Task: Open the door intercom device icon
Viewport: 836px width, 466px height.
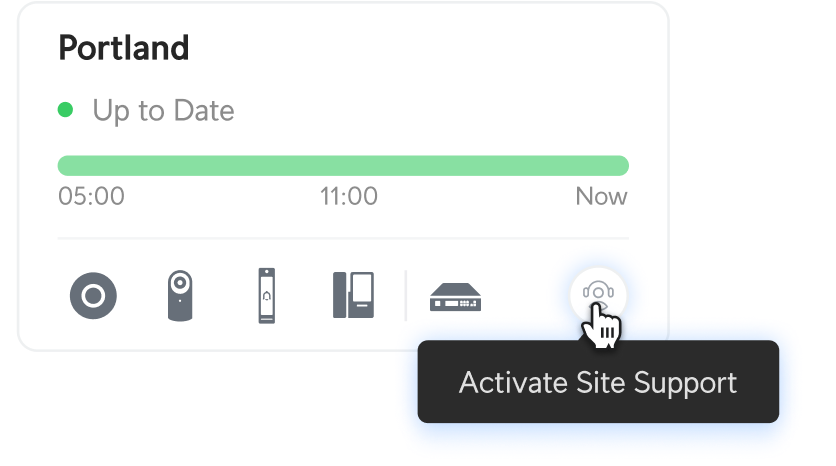Action: (265, 295)
